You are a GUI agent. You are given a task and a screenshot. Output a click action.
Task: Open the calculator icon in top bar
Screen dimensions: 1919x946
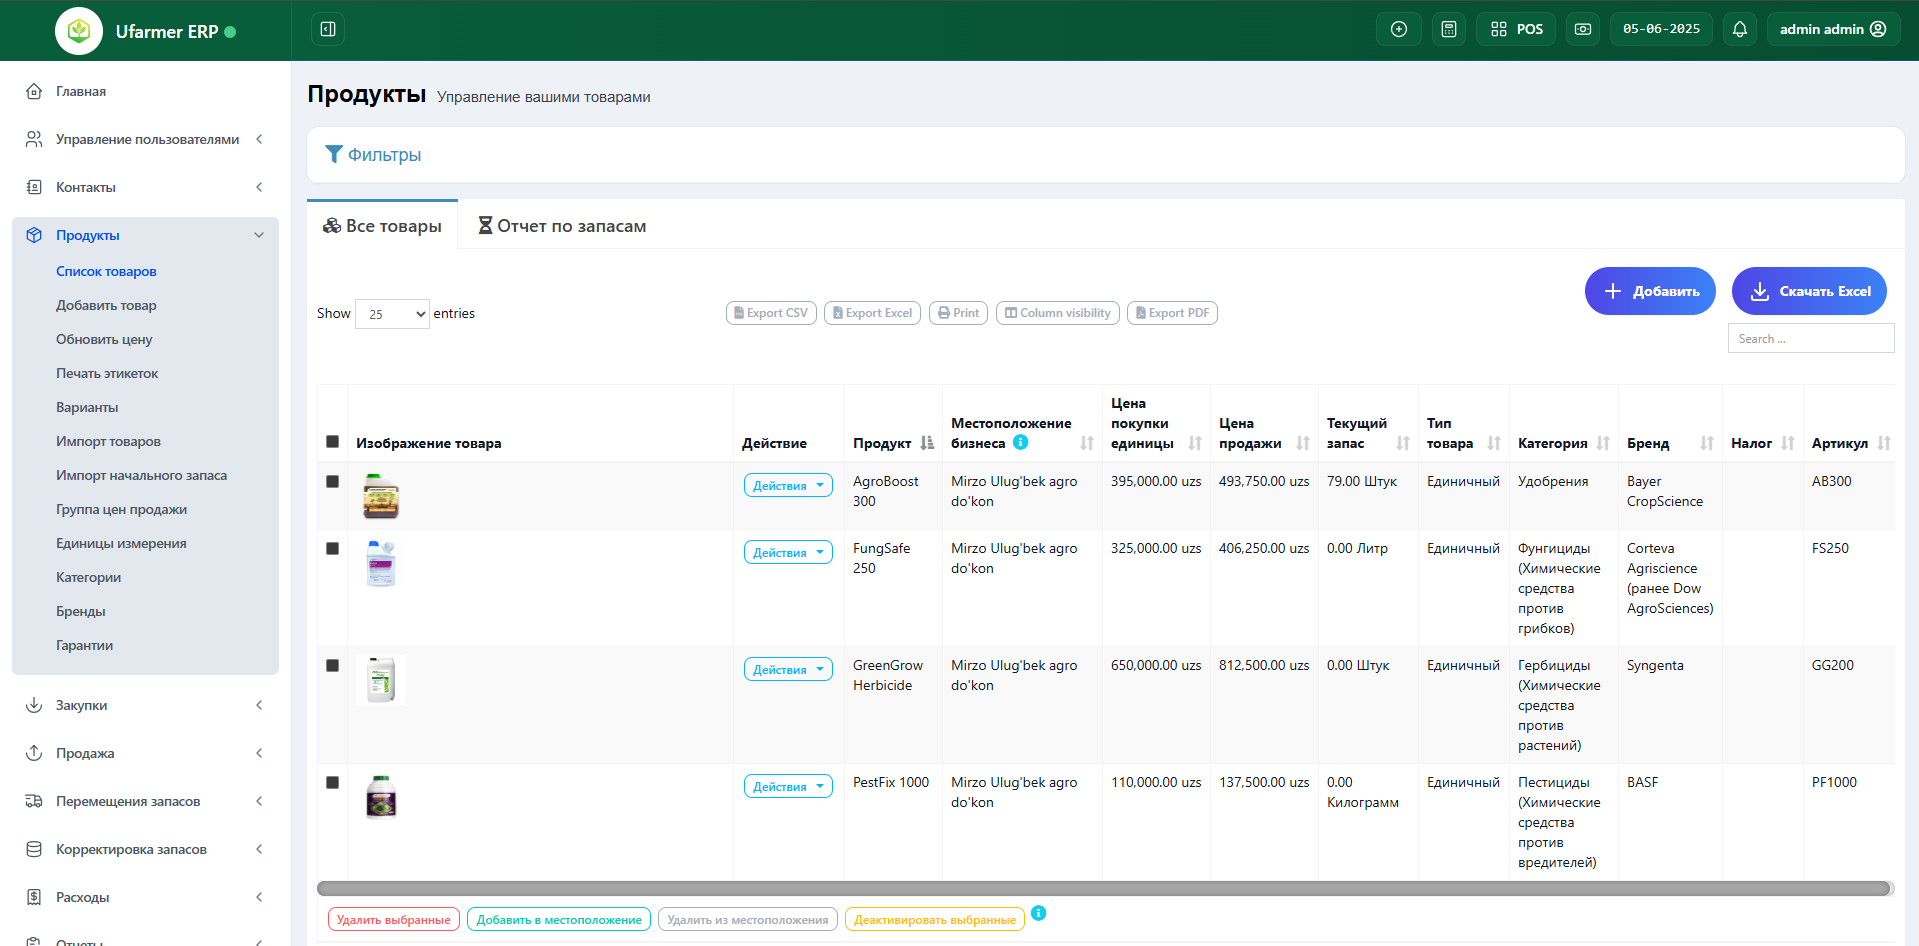pos(1448,29)
